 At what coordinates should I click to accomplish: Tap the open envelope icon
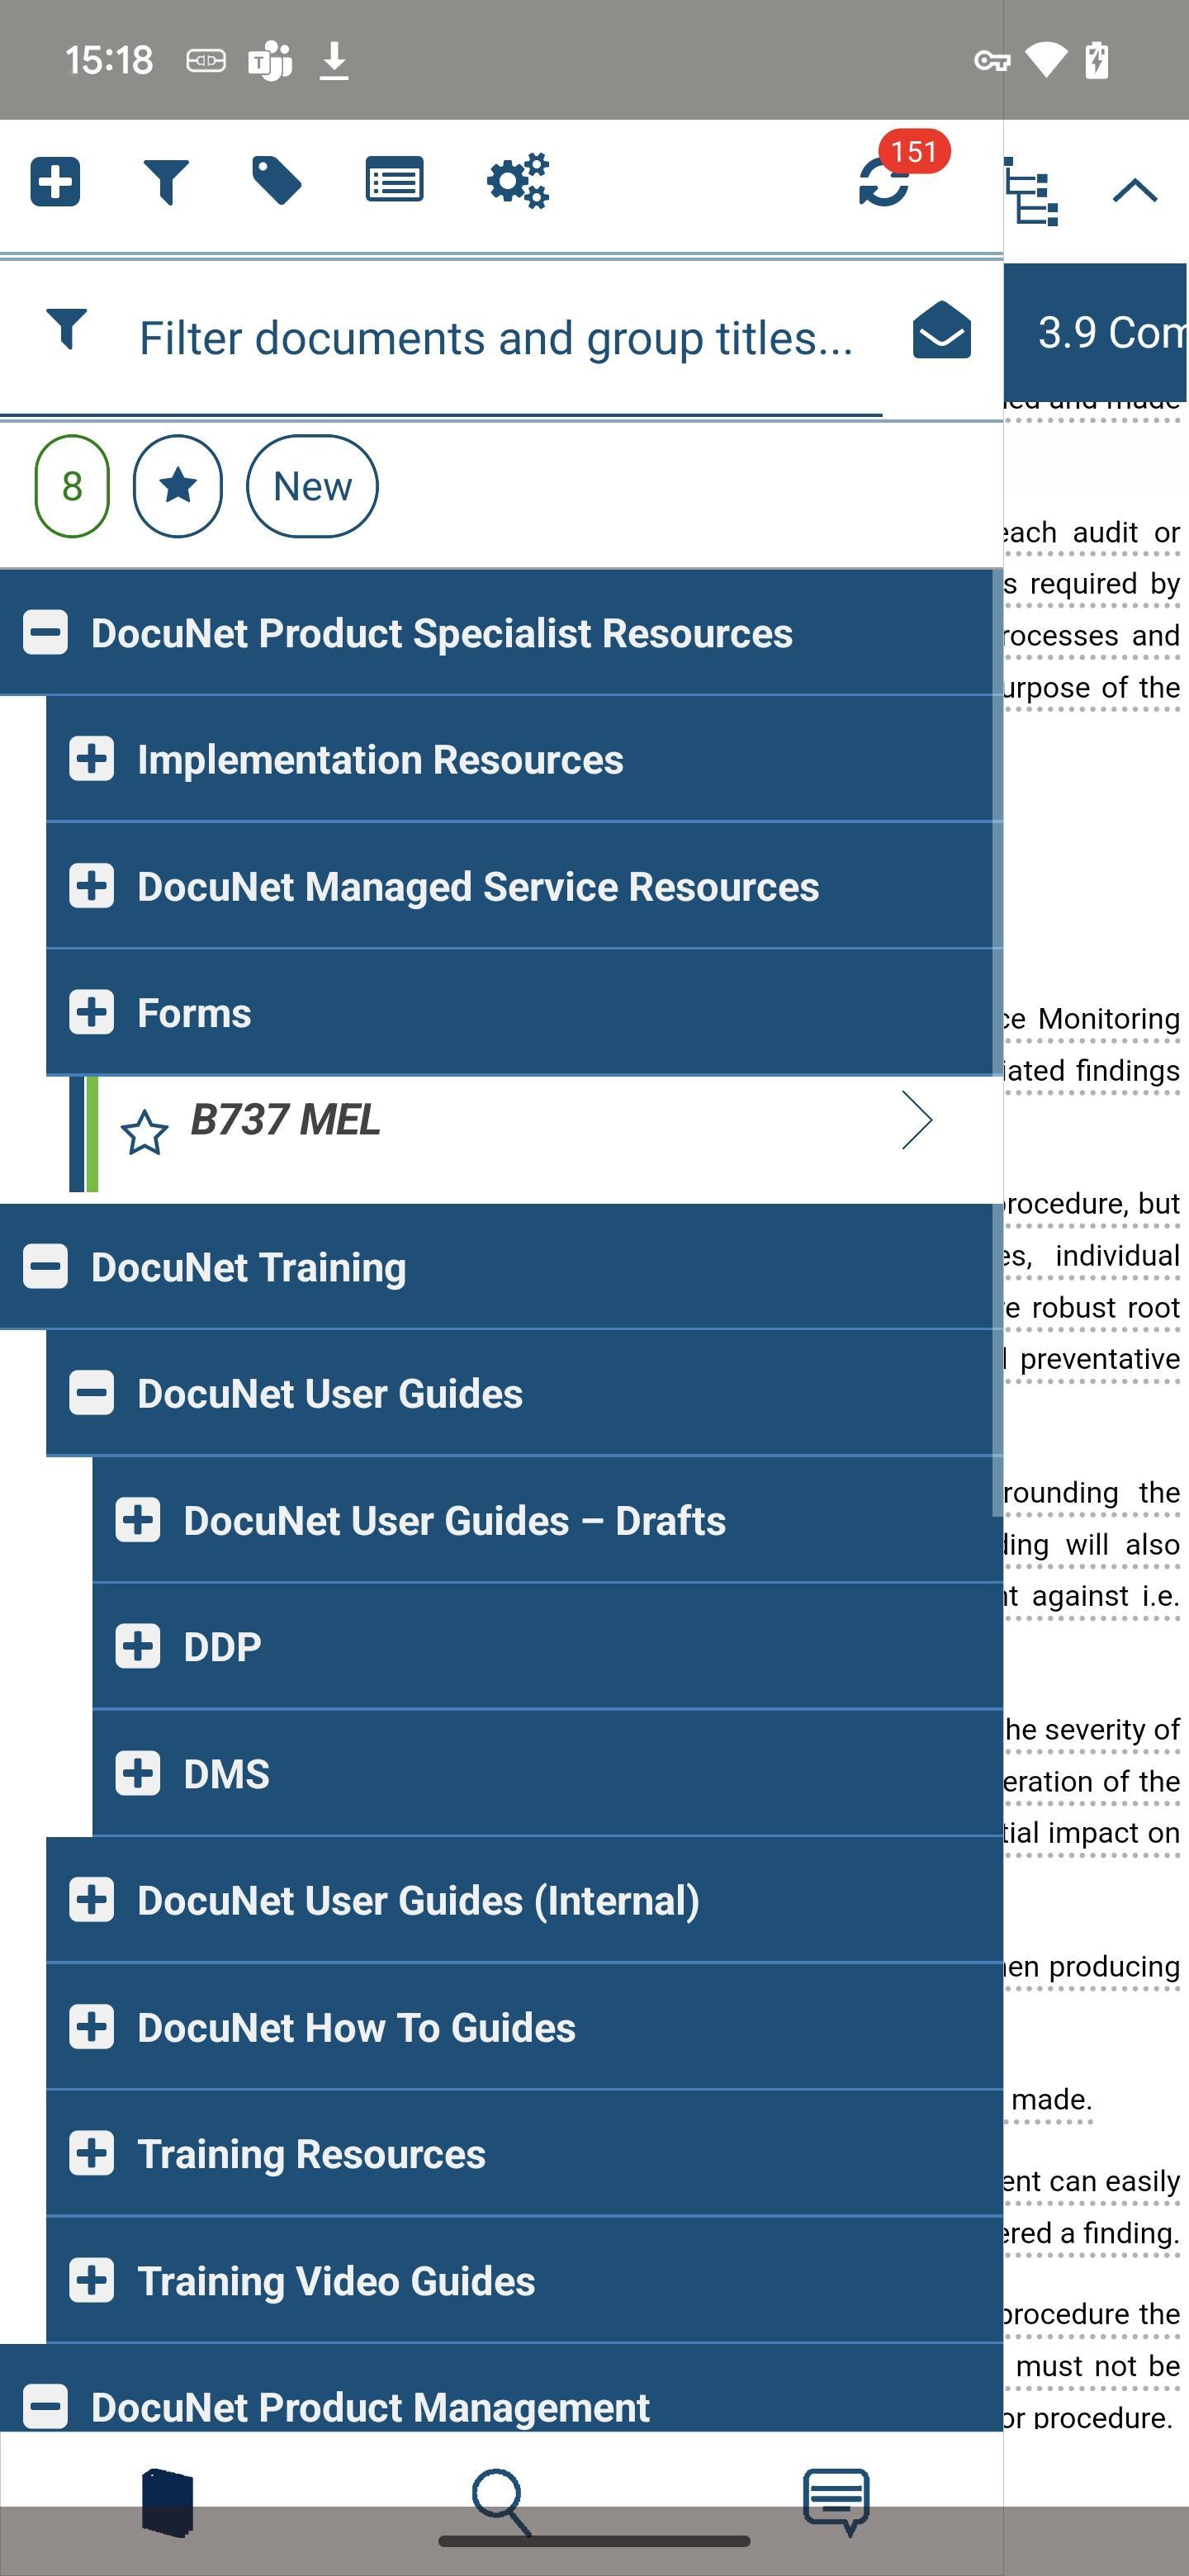(942, 330)
